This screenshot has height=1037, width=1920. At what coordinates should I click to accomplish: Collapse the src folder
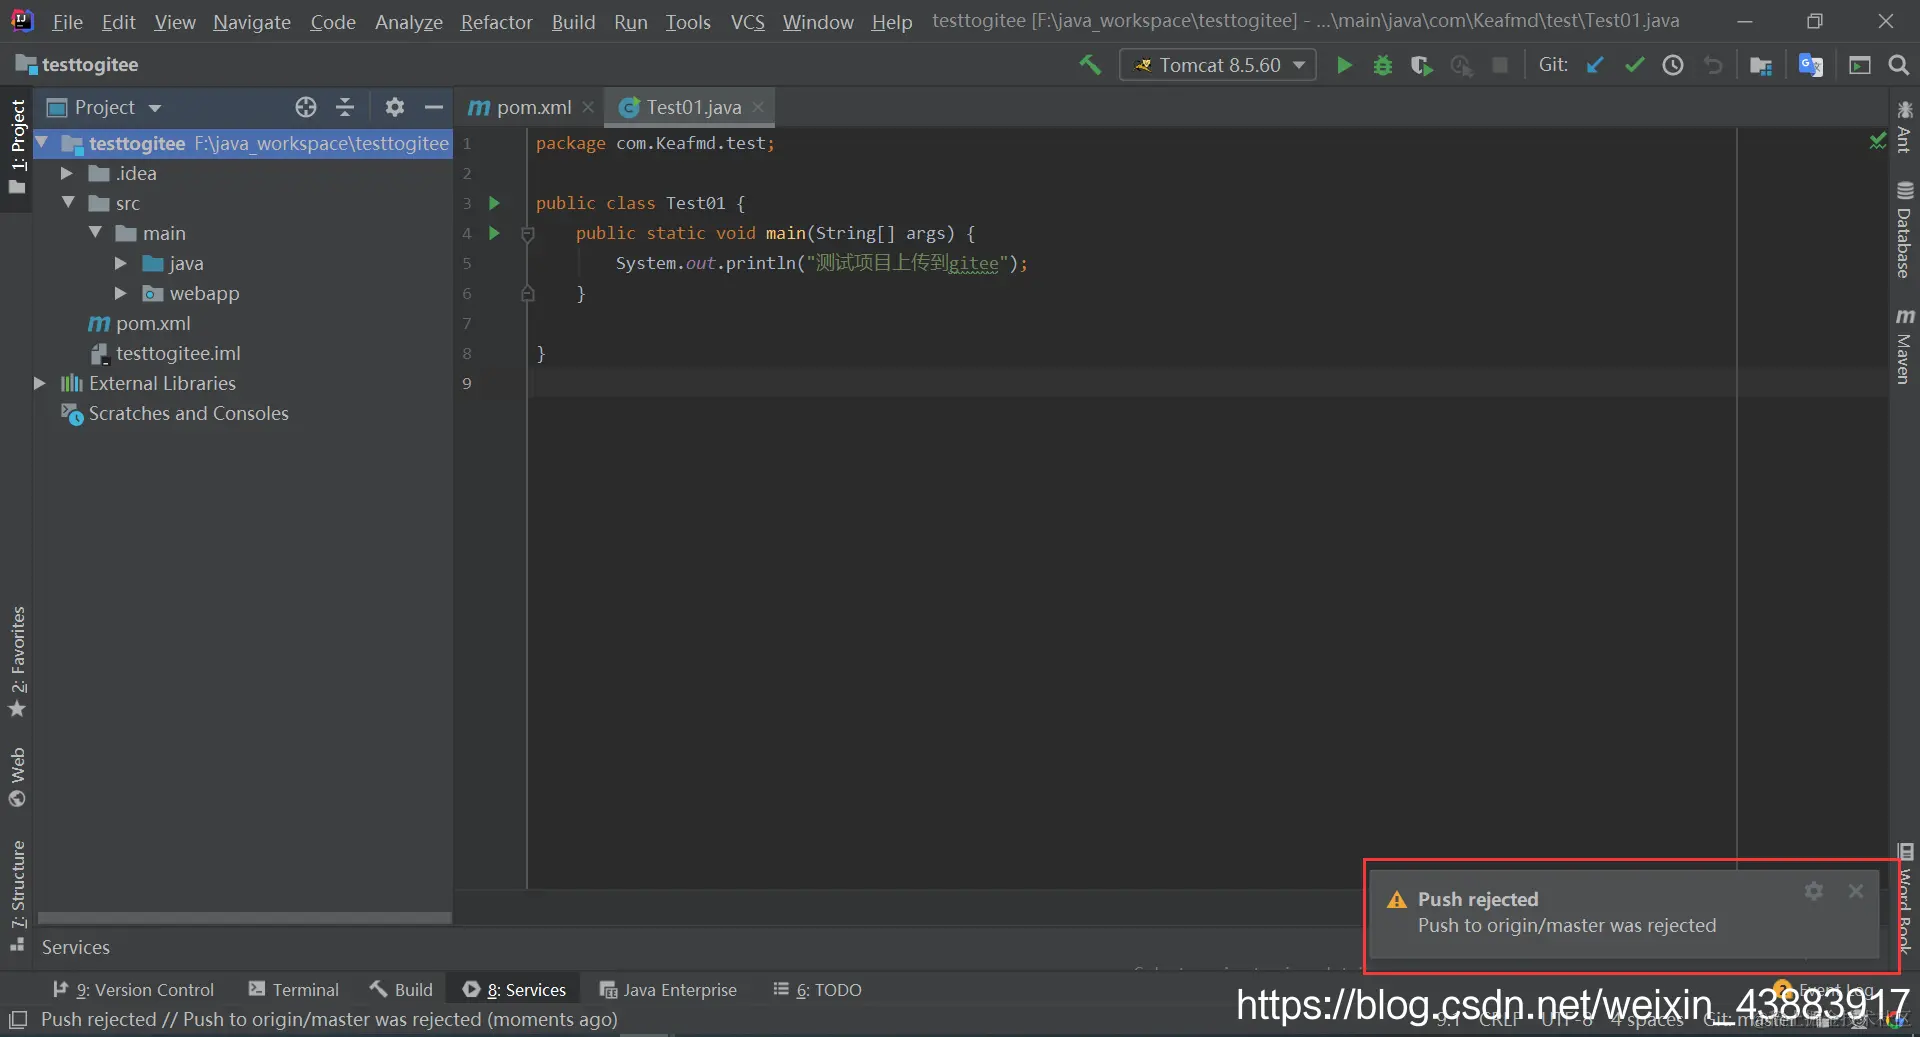click(x=68, y=202)
